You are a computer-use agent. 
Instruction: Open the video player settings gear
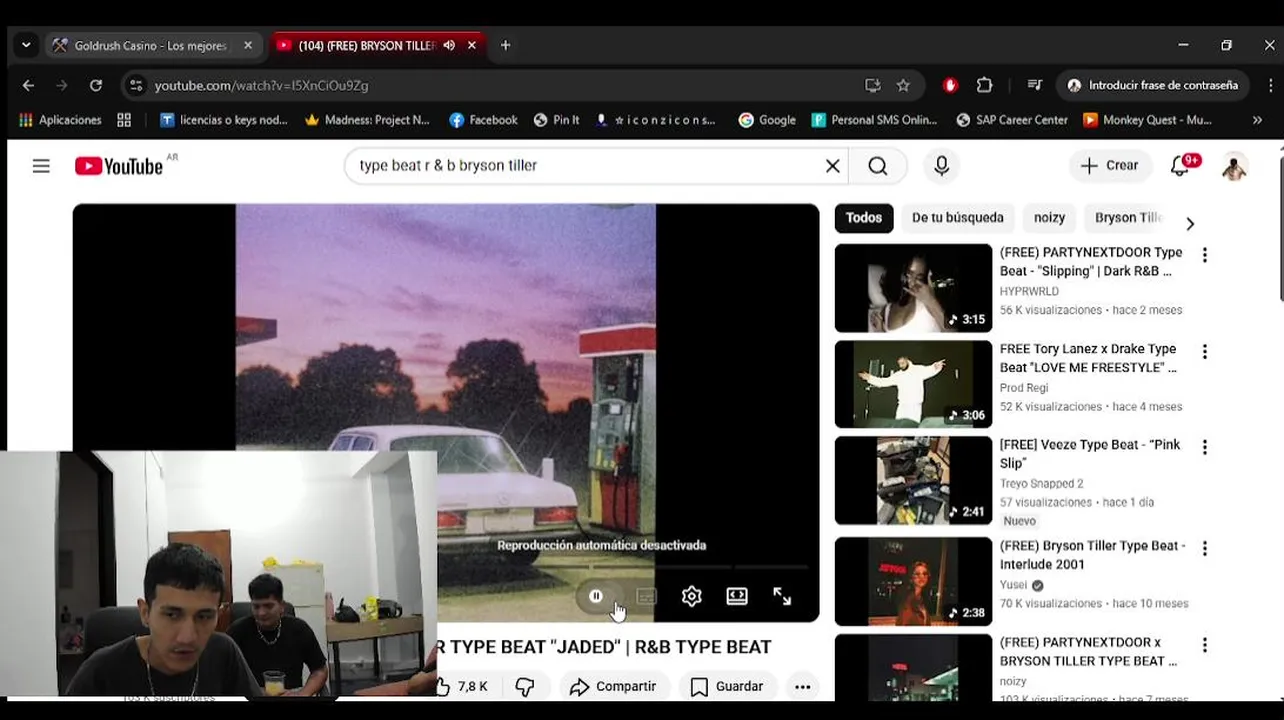[691, 596]
